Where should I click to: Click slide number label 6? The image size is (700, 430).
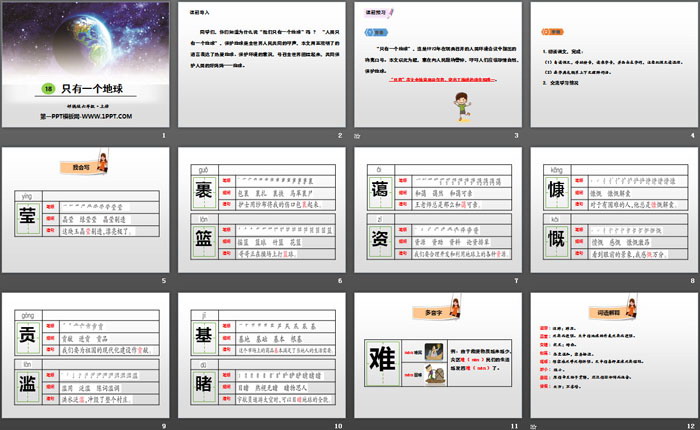pos(340,281)
